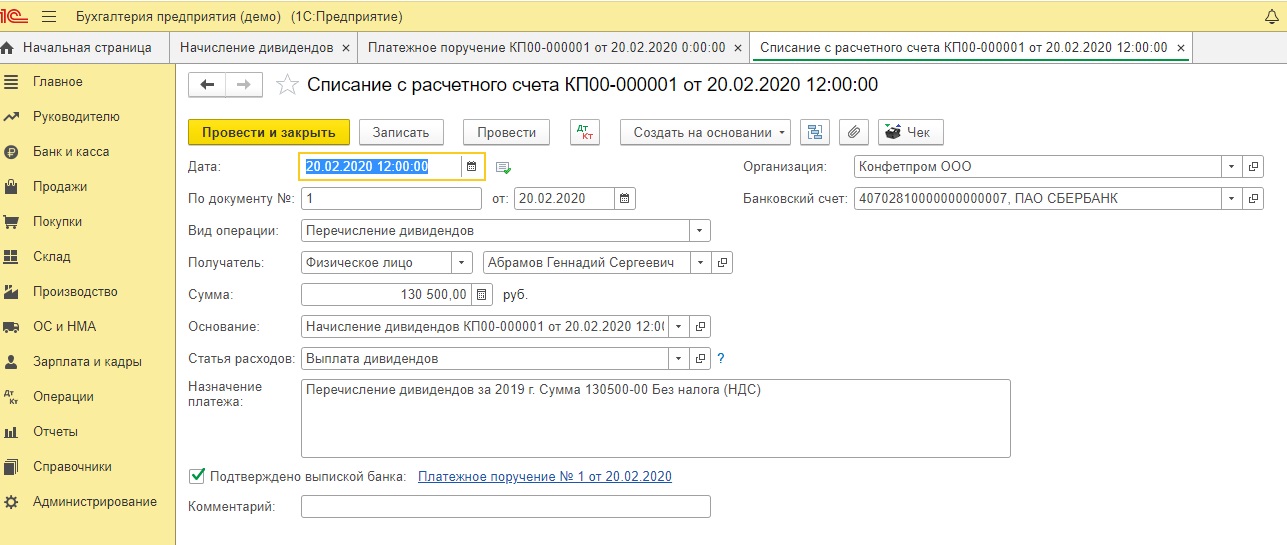Click Назначение платежа text area
Image resolution: width=1287 pixels, height=545 pixels.
(655, 418)
